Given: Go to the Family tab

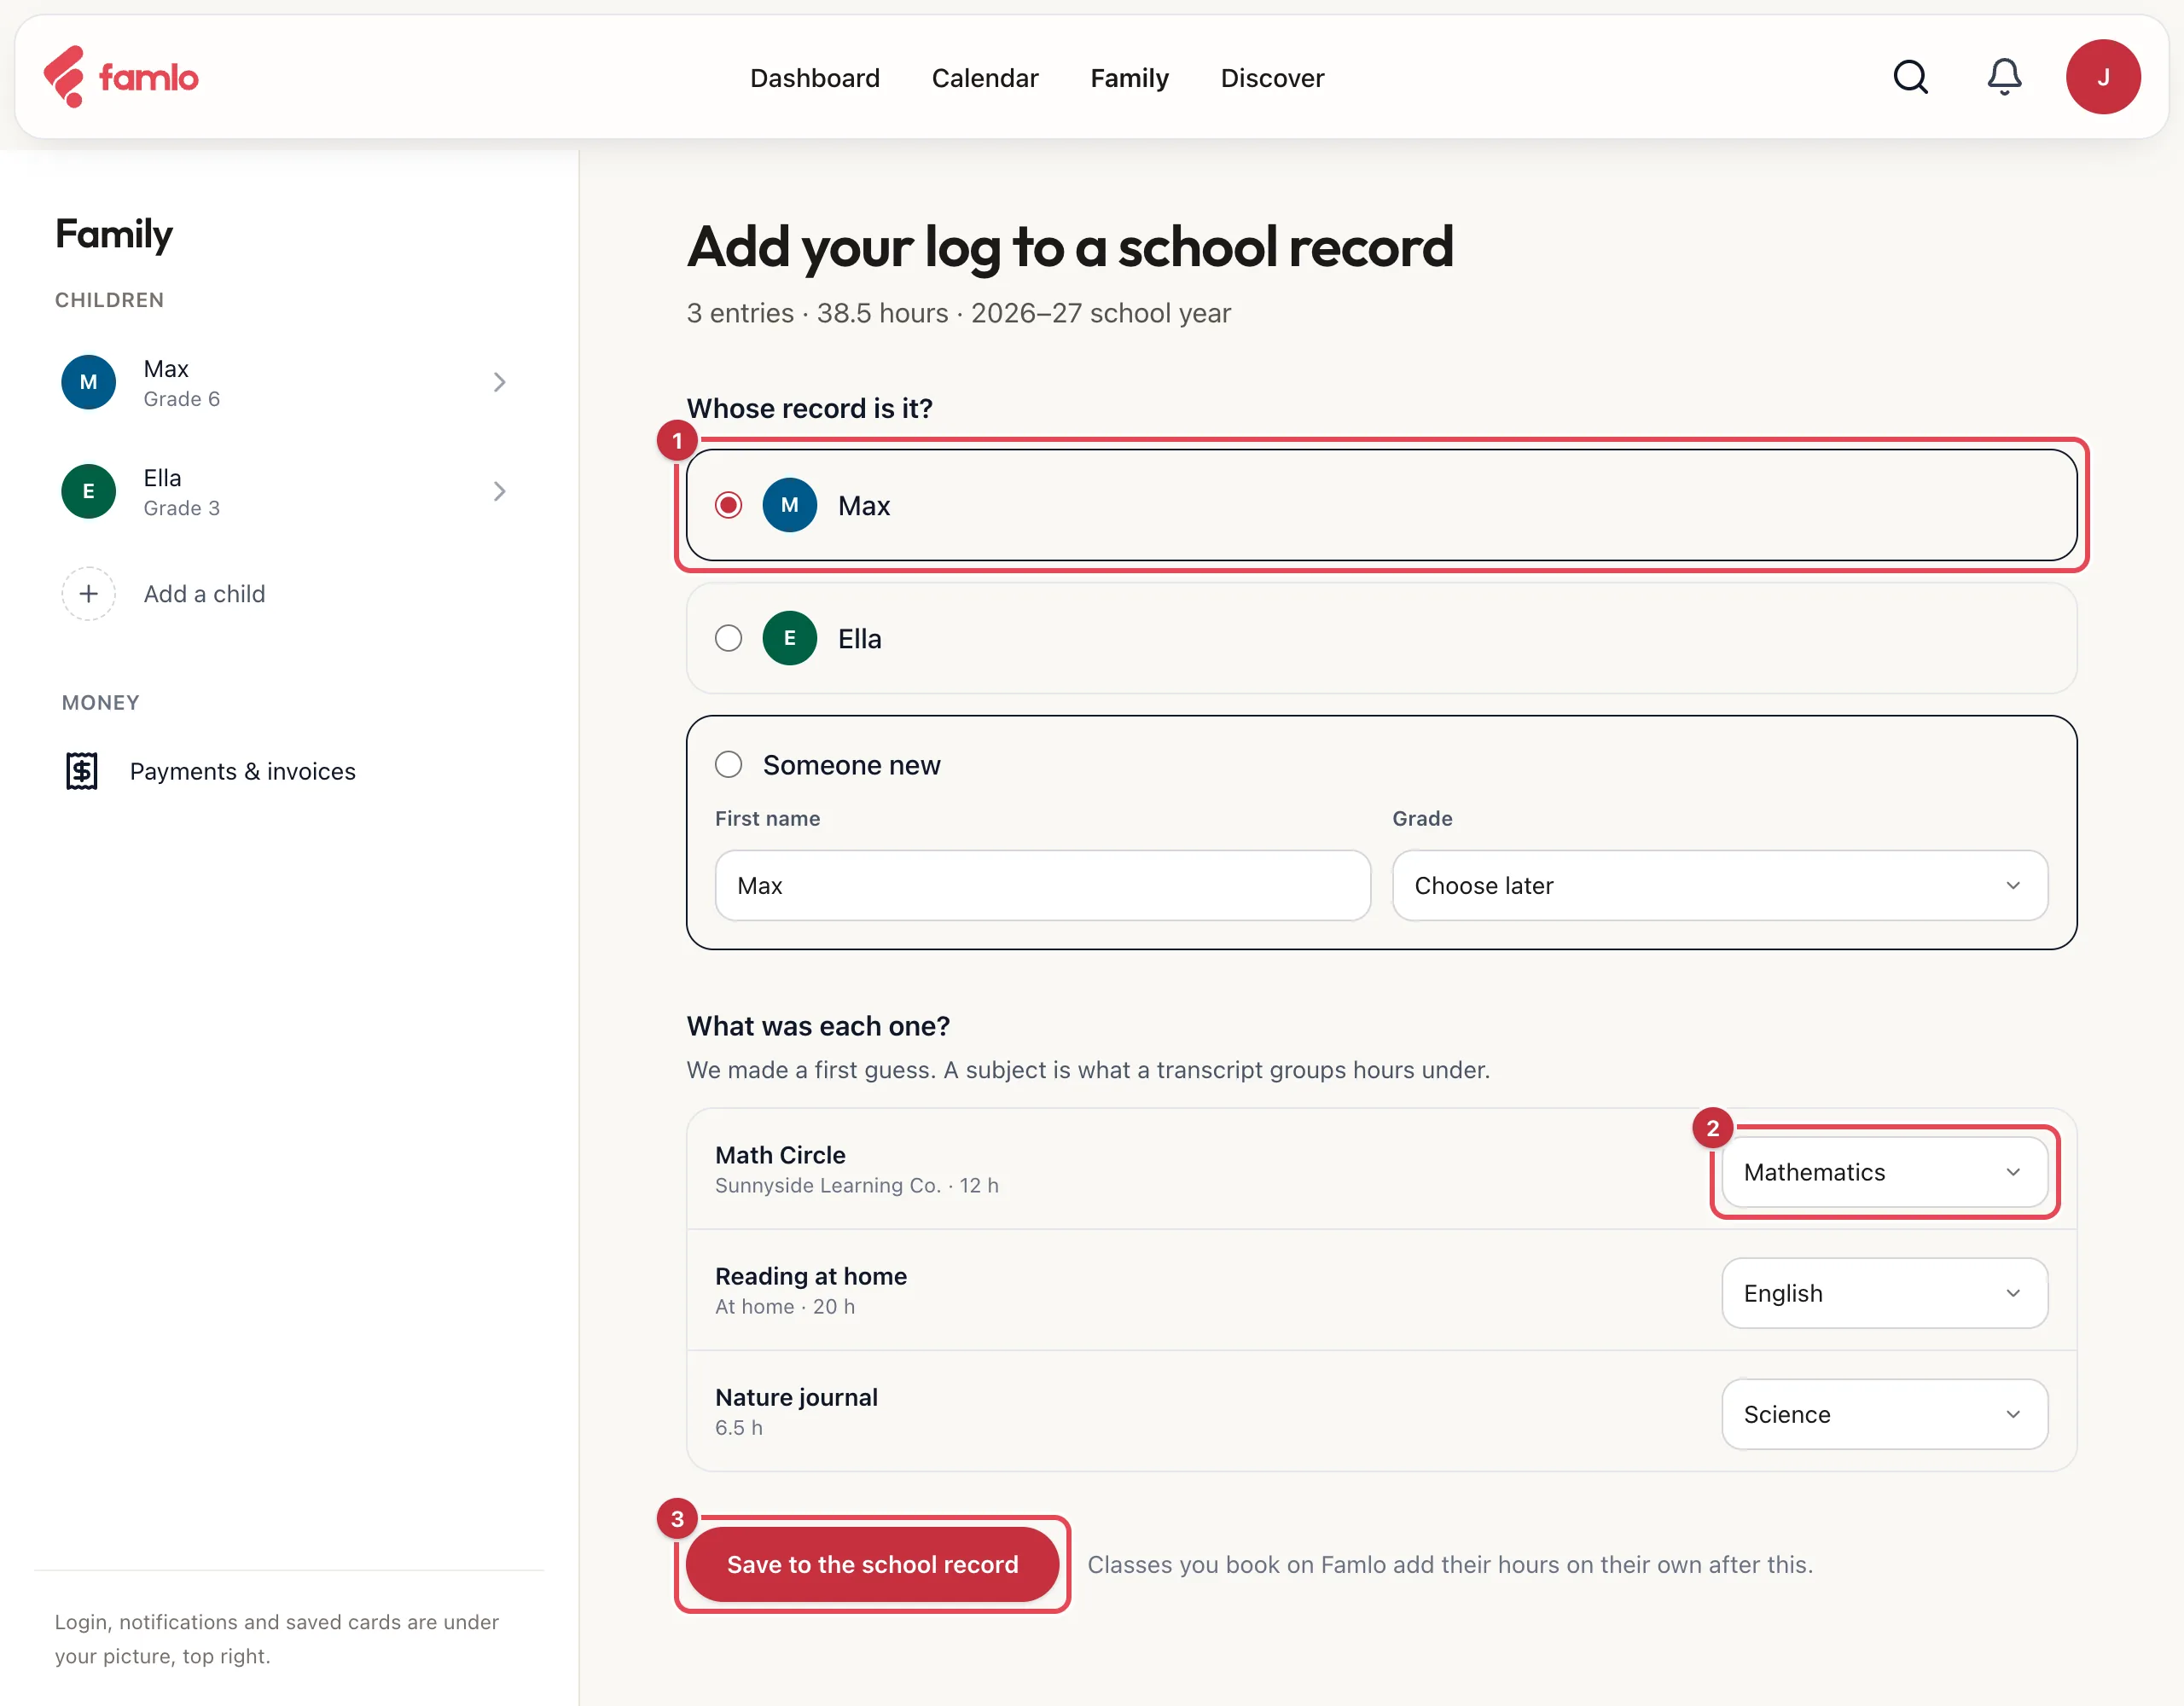Looking at the screenshot, I should click(x=1129, y=77).
